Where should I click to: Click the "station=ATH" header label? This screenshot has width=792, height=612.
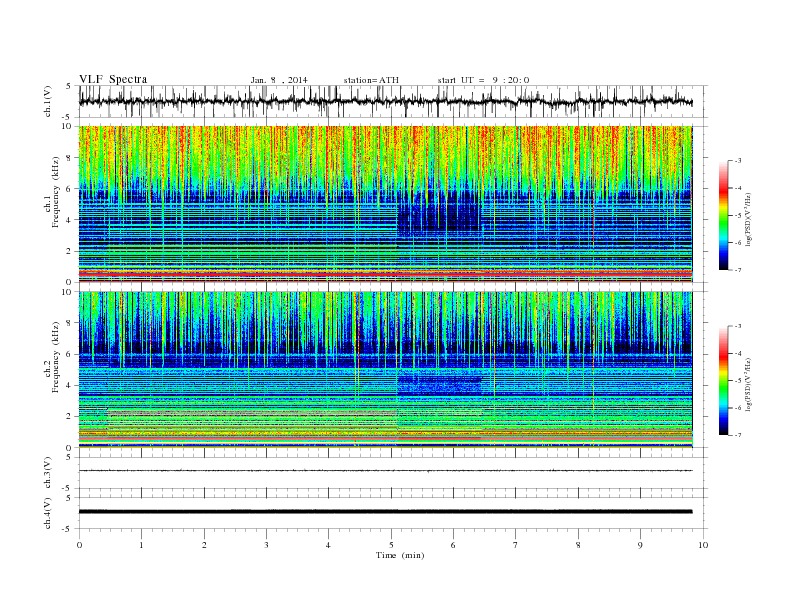(371, 80)
